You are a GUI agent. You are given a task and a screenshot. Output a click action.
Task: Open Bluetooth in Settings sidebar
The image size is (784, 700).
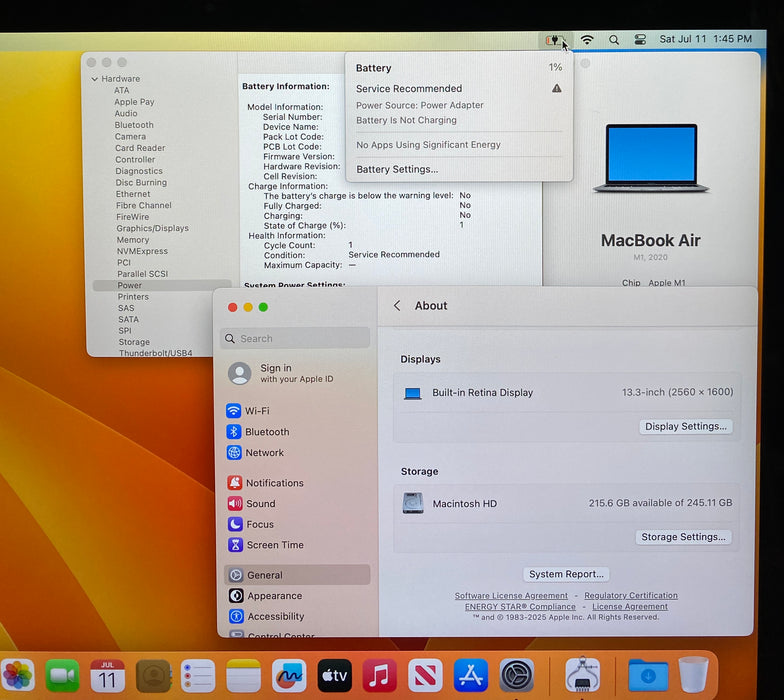pyautogui.click(x=258, y=432)
